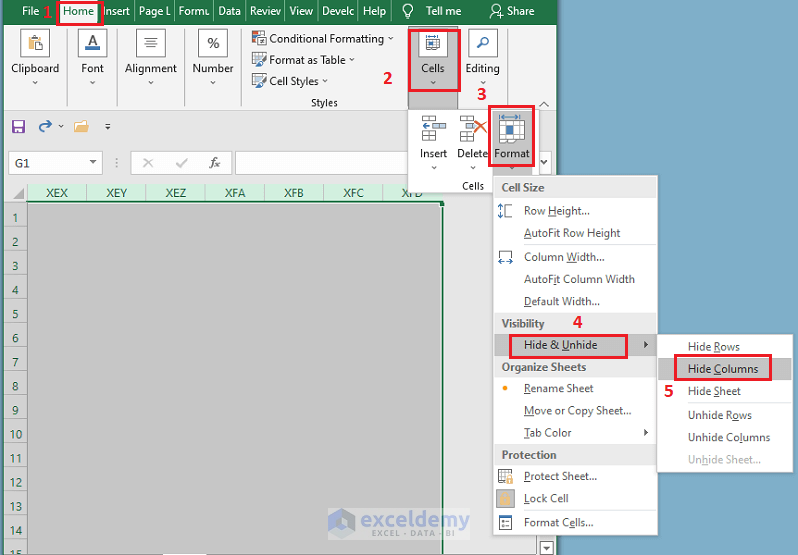Open Cell Styles dropdown
The width and height of the screenshot is (798, 555).
pos(290,81)
